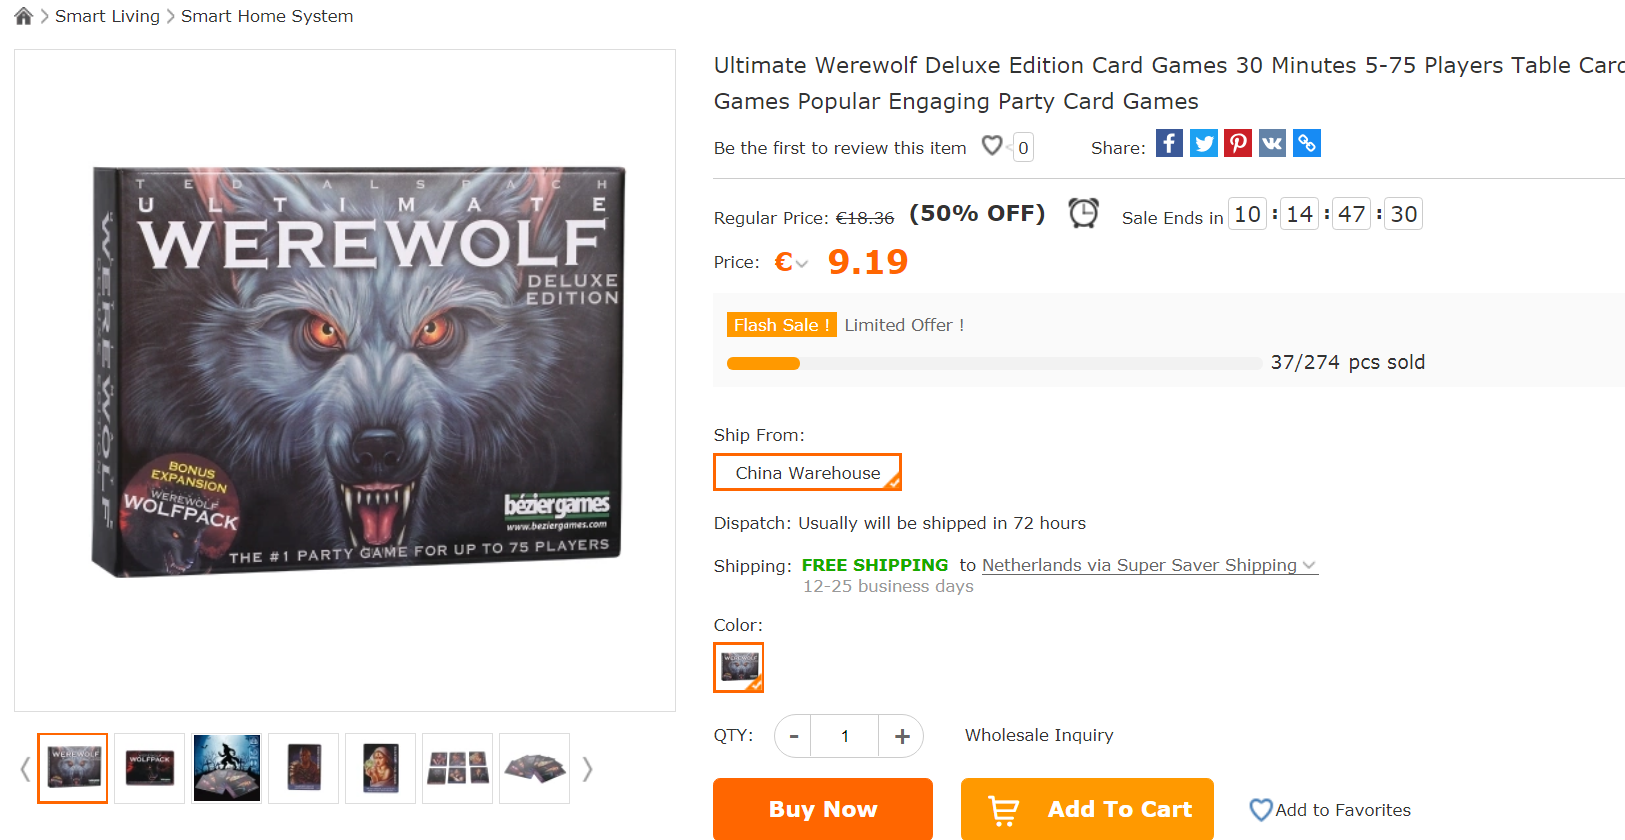The image size is (1625, 840).
Task: Click the Add to Favorites heart
Action: tap(1261, 810)
